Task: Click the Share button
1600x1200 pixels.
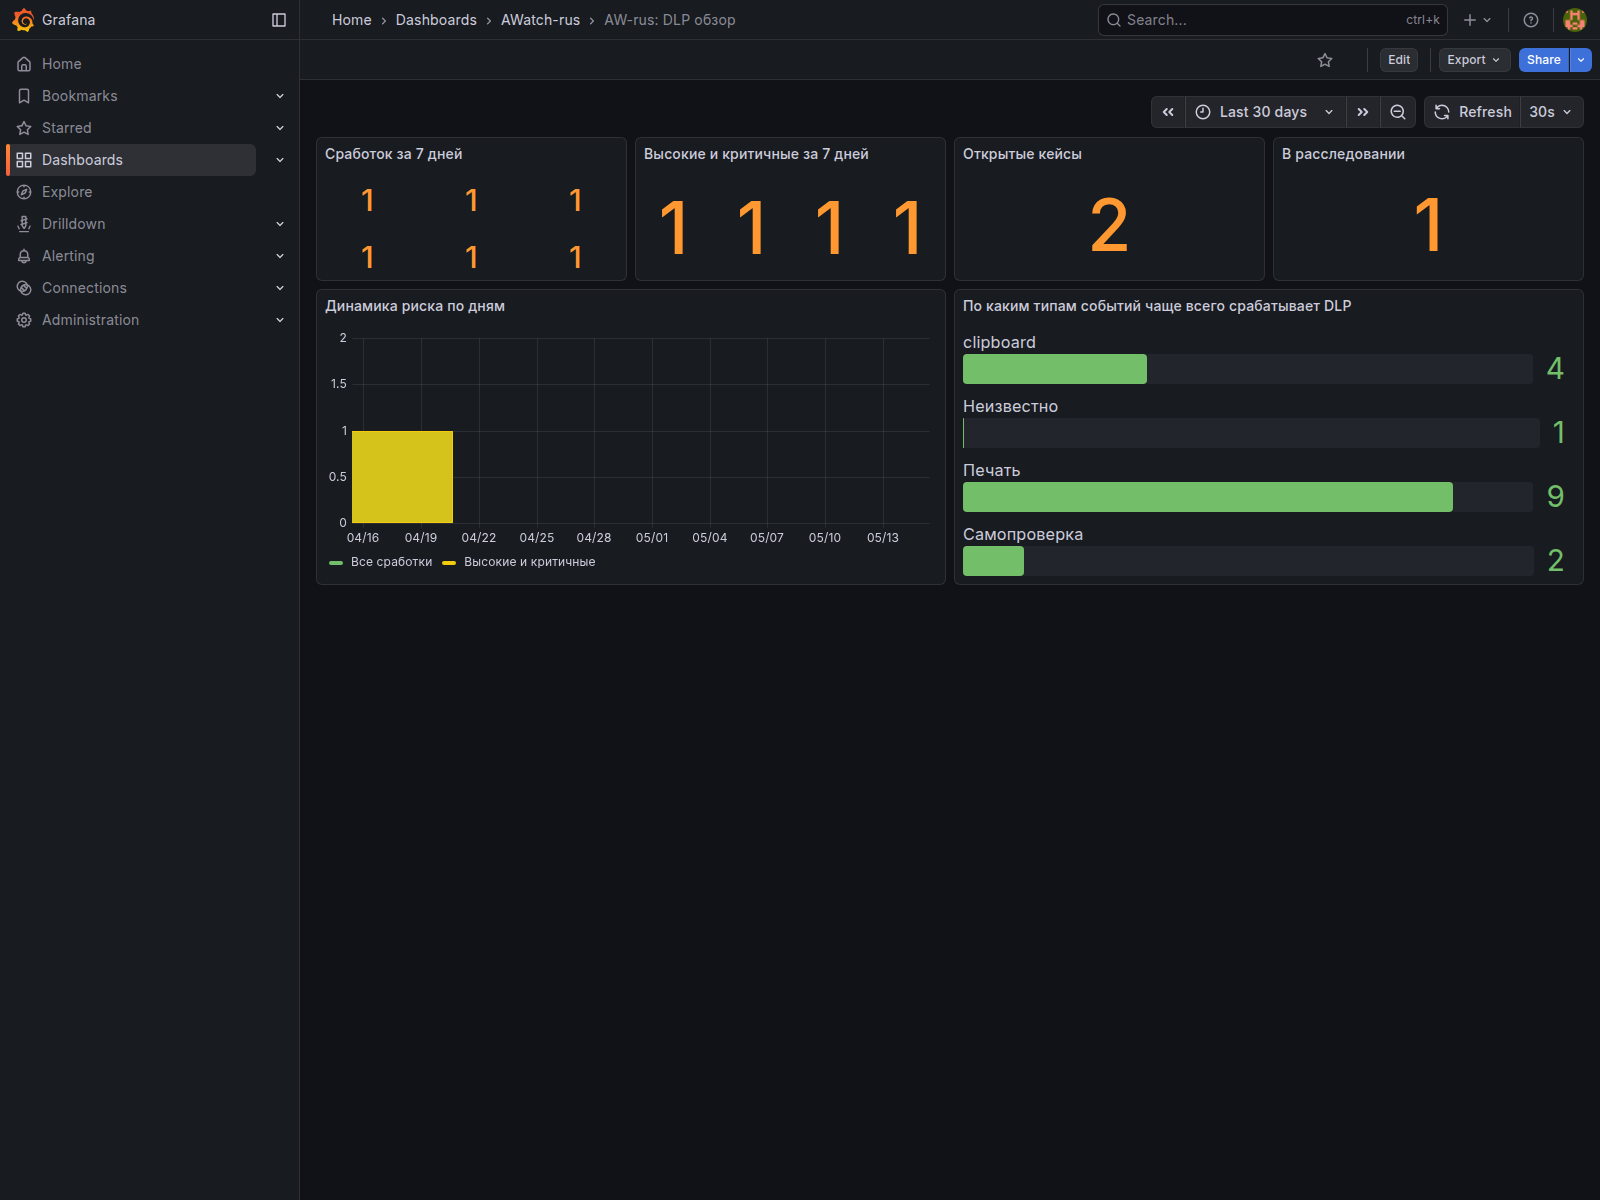Action: click(x=1543, y=60)
